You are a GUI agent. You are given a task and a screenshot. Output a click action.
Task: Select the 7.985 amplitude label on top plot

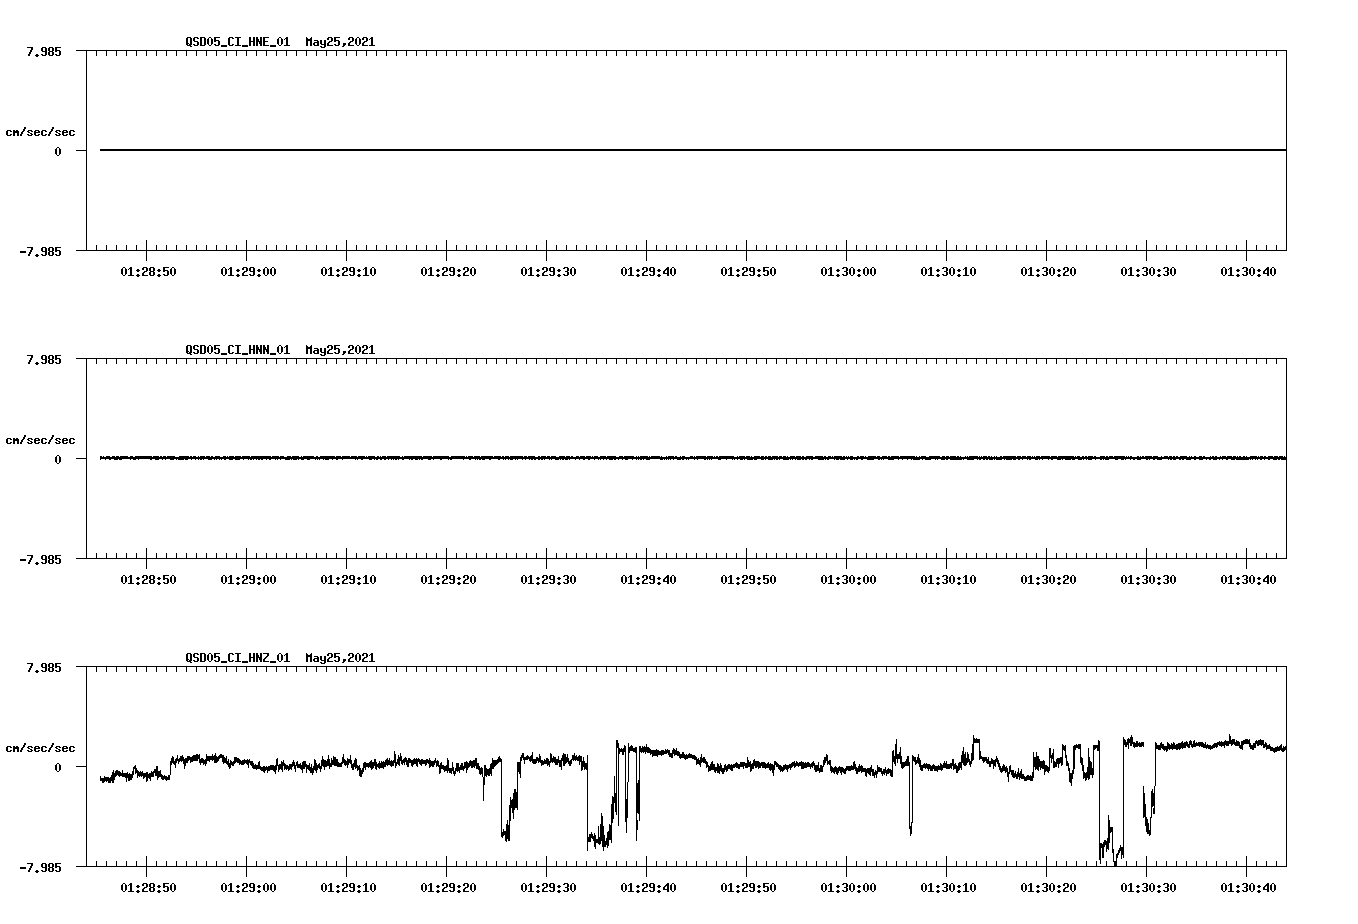[42, 50]
